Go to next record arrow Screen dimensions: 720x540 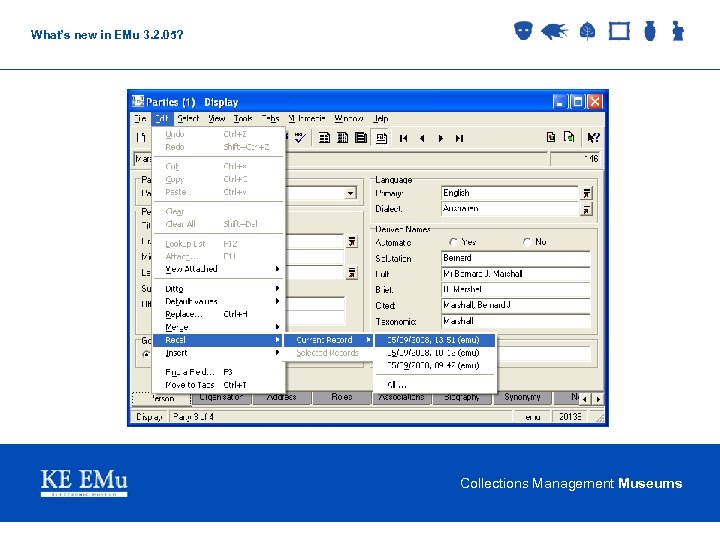point(441,138)
